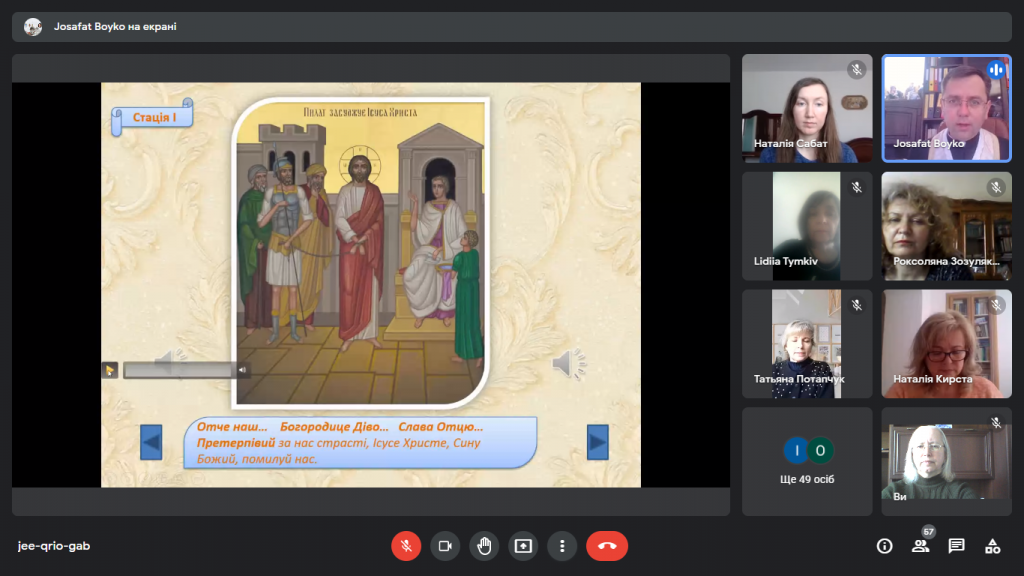The width and height of the screenshot is (1024, 576).
Task: Select Lidiia Tymkiv's video tile
Action: [x=807, y=226]
